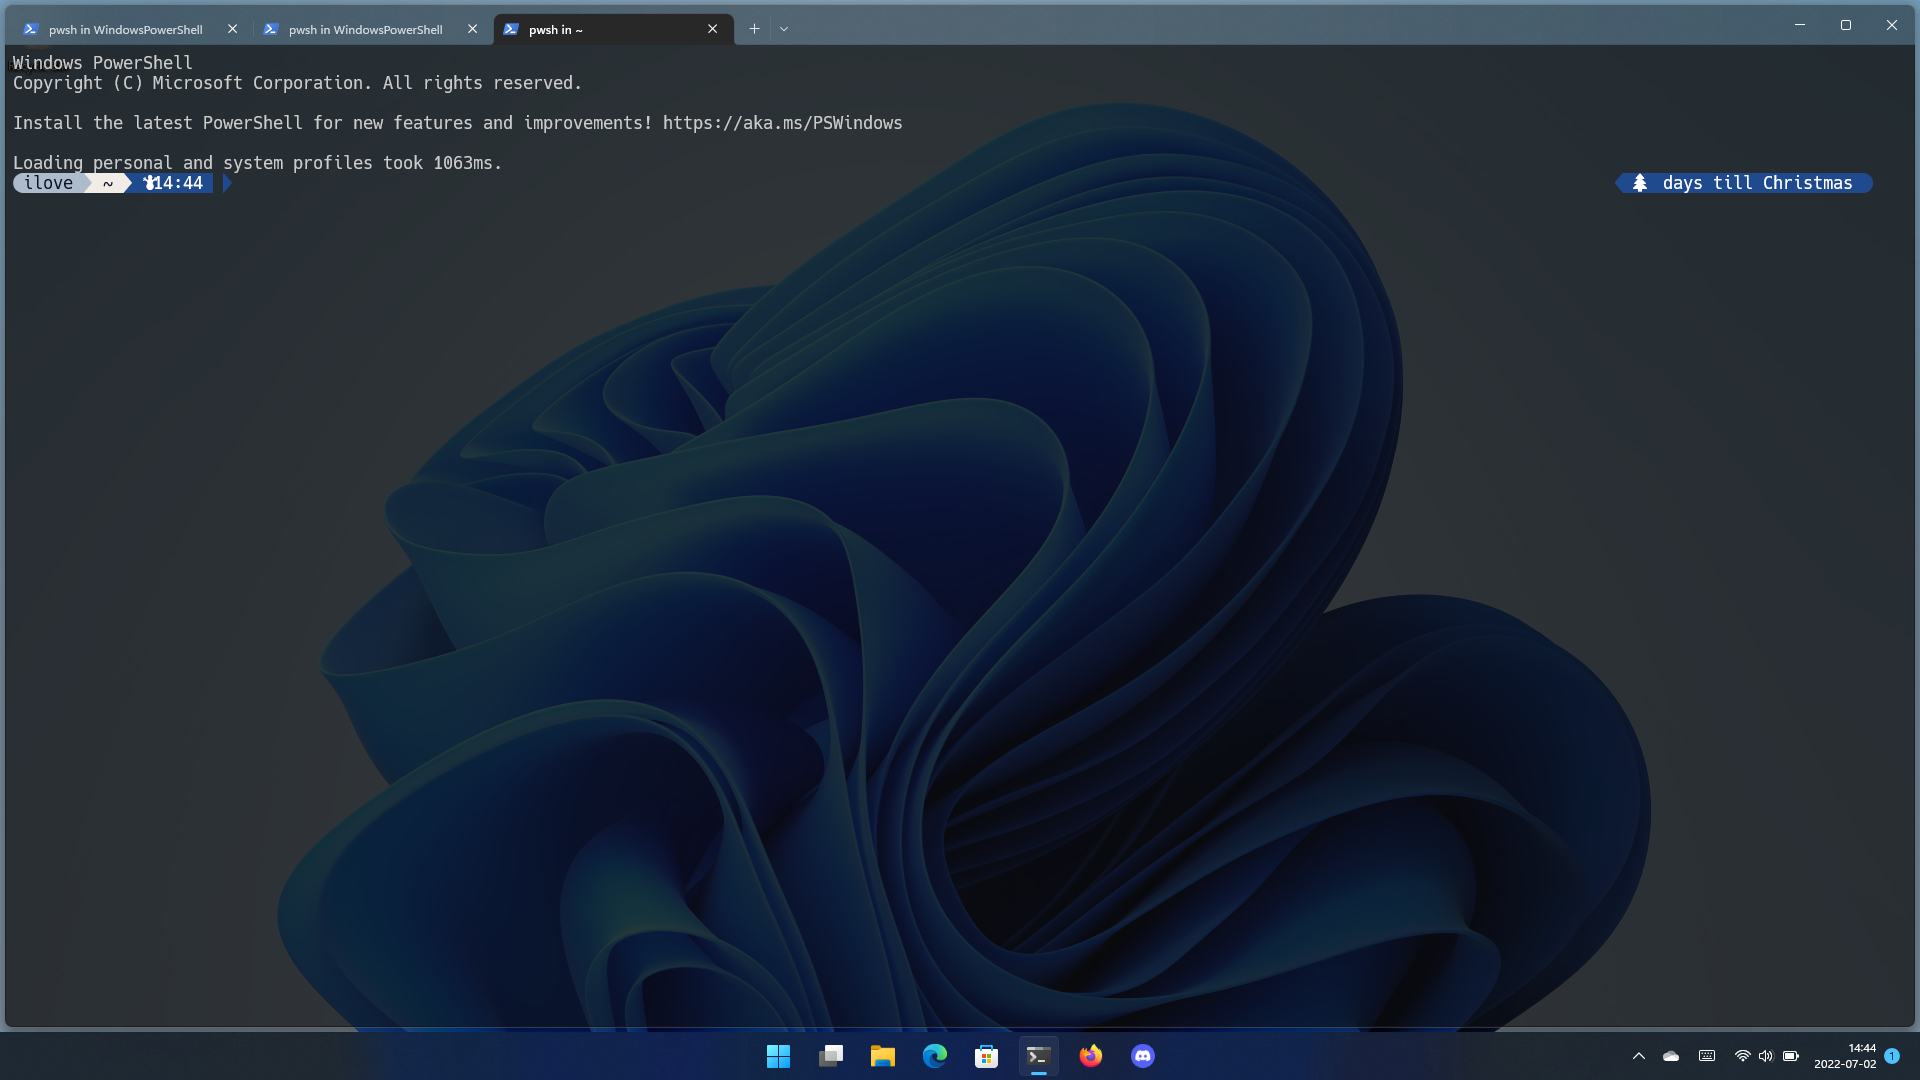Expand the new tab profile dropdown

click(784, 29)
